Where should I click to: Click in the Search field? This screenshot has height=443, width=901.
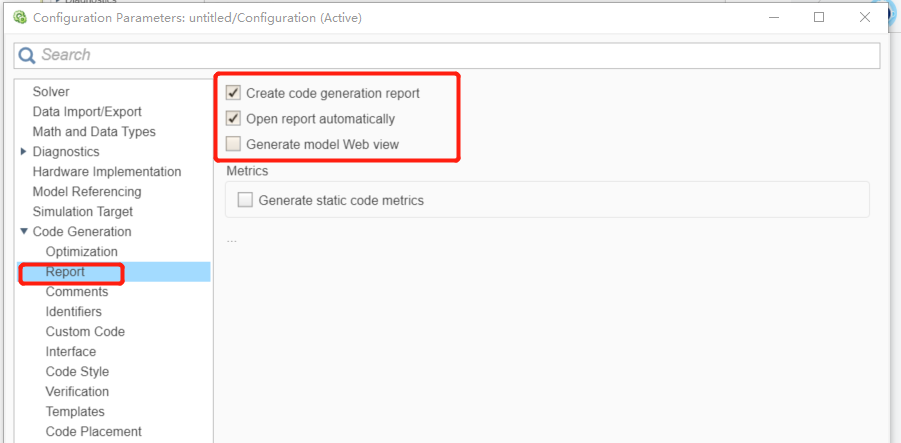(x=450, y=55)
